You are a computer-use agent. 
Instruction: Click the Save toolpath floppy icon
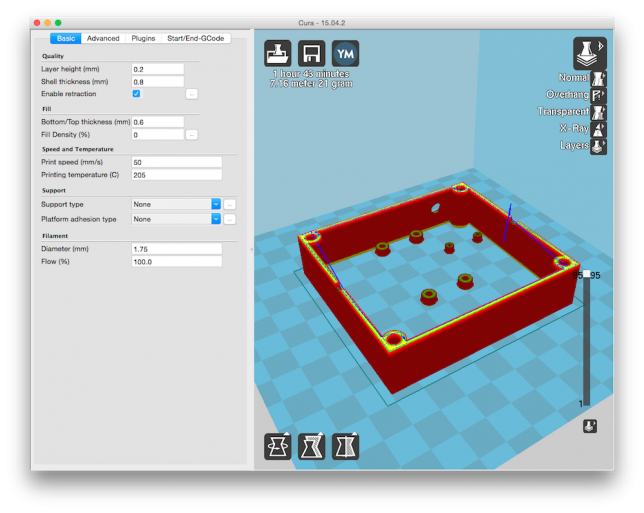coord(311,54)
